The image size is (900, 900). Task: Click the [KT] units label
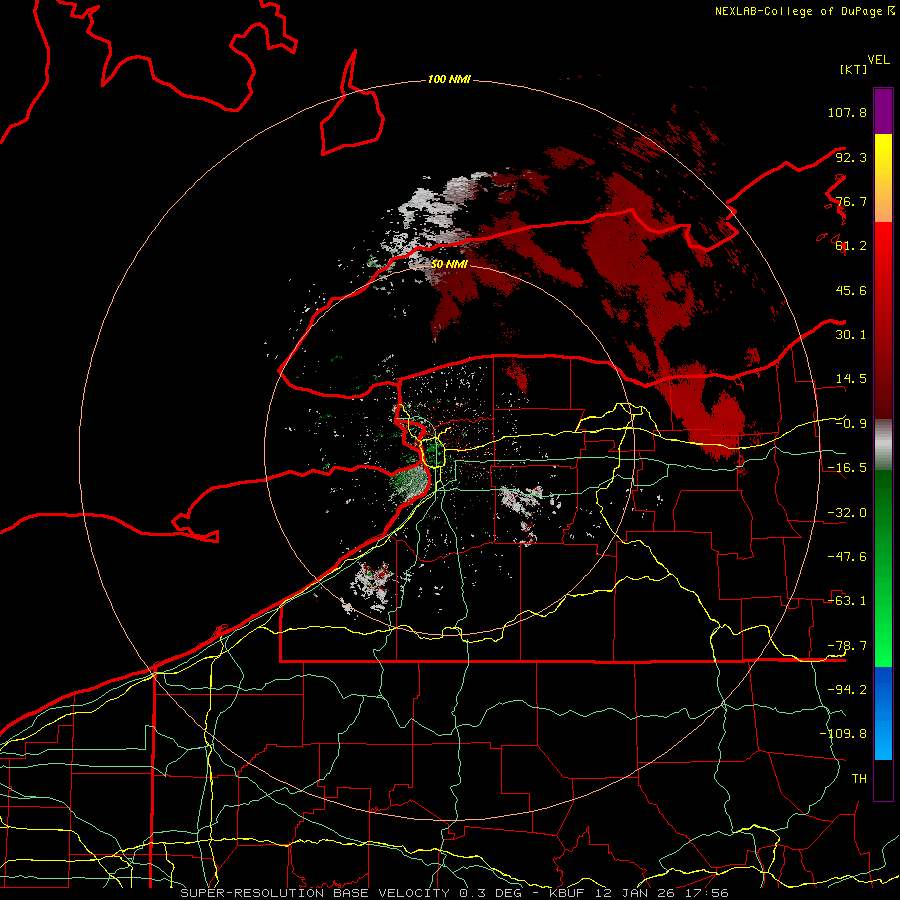coord(854,69)
